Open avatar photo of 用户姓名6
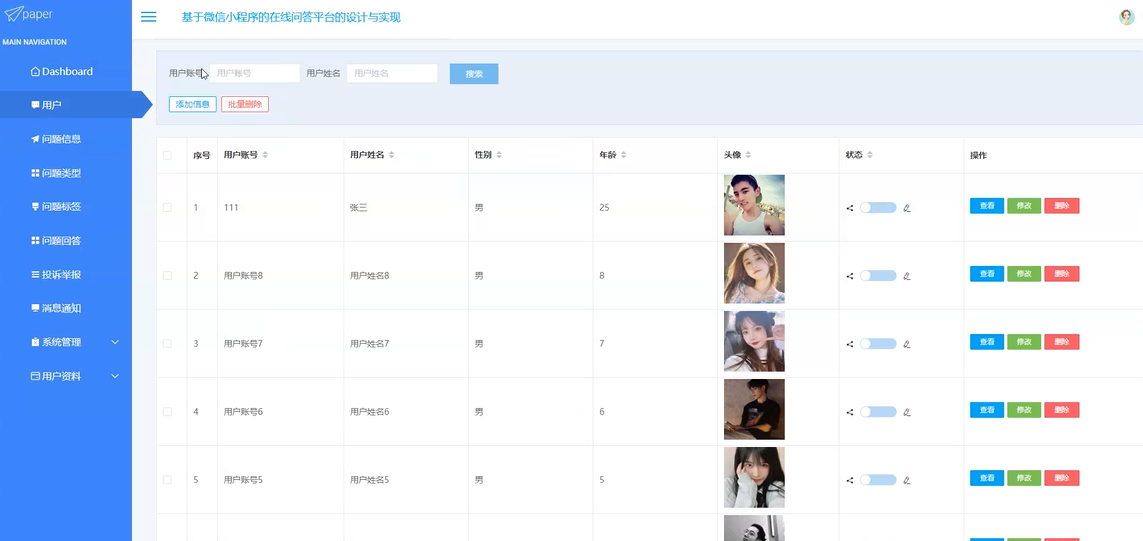1143x541 pixels. click(x=754, y=409)
